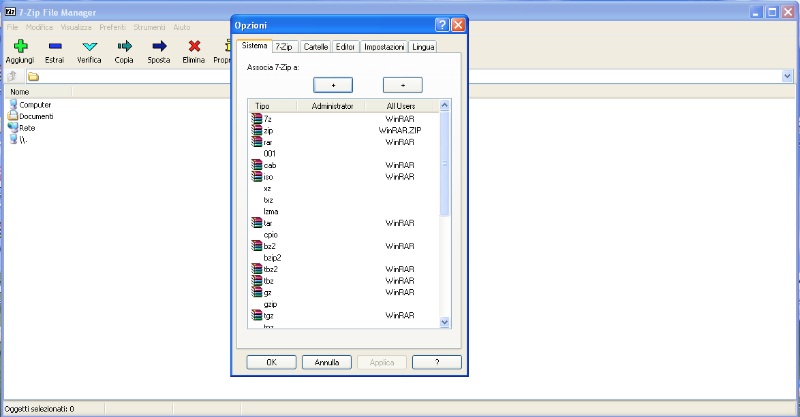The image size is (800, 417).
Task: Click the plus button under Administrator column
Action: click(x=333, y=85)
